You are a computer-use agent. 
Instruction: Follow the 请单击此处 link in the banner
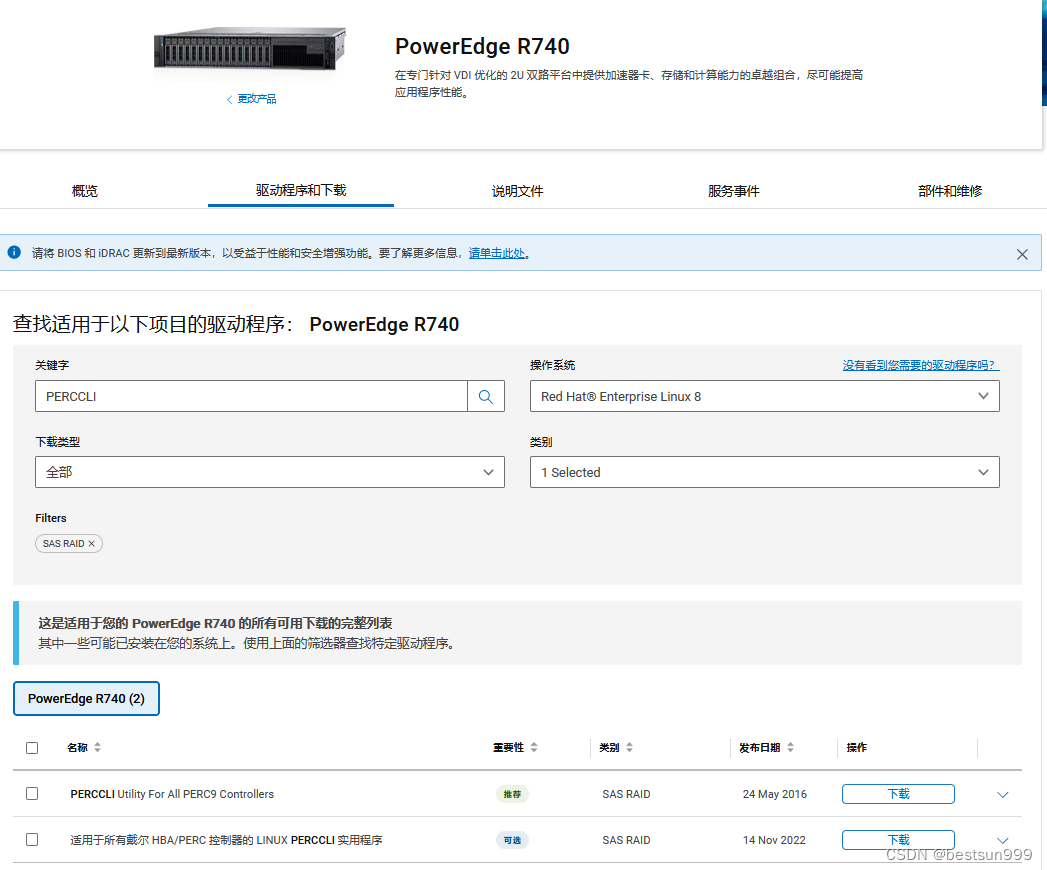[497, 253]
